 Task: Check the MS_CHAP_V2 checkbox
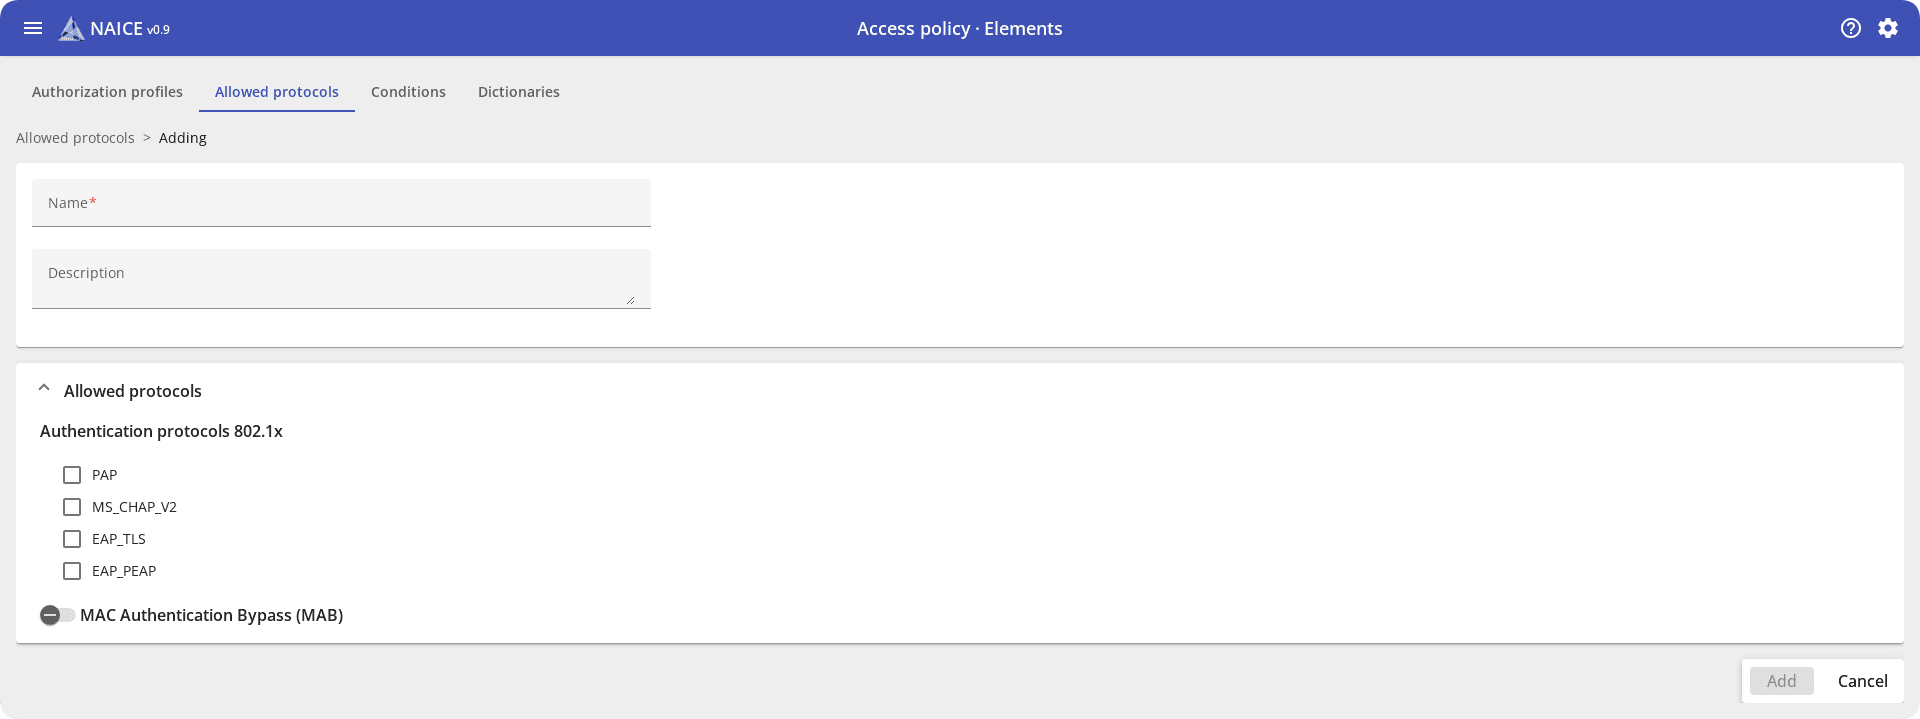(x=72, y=507)
